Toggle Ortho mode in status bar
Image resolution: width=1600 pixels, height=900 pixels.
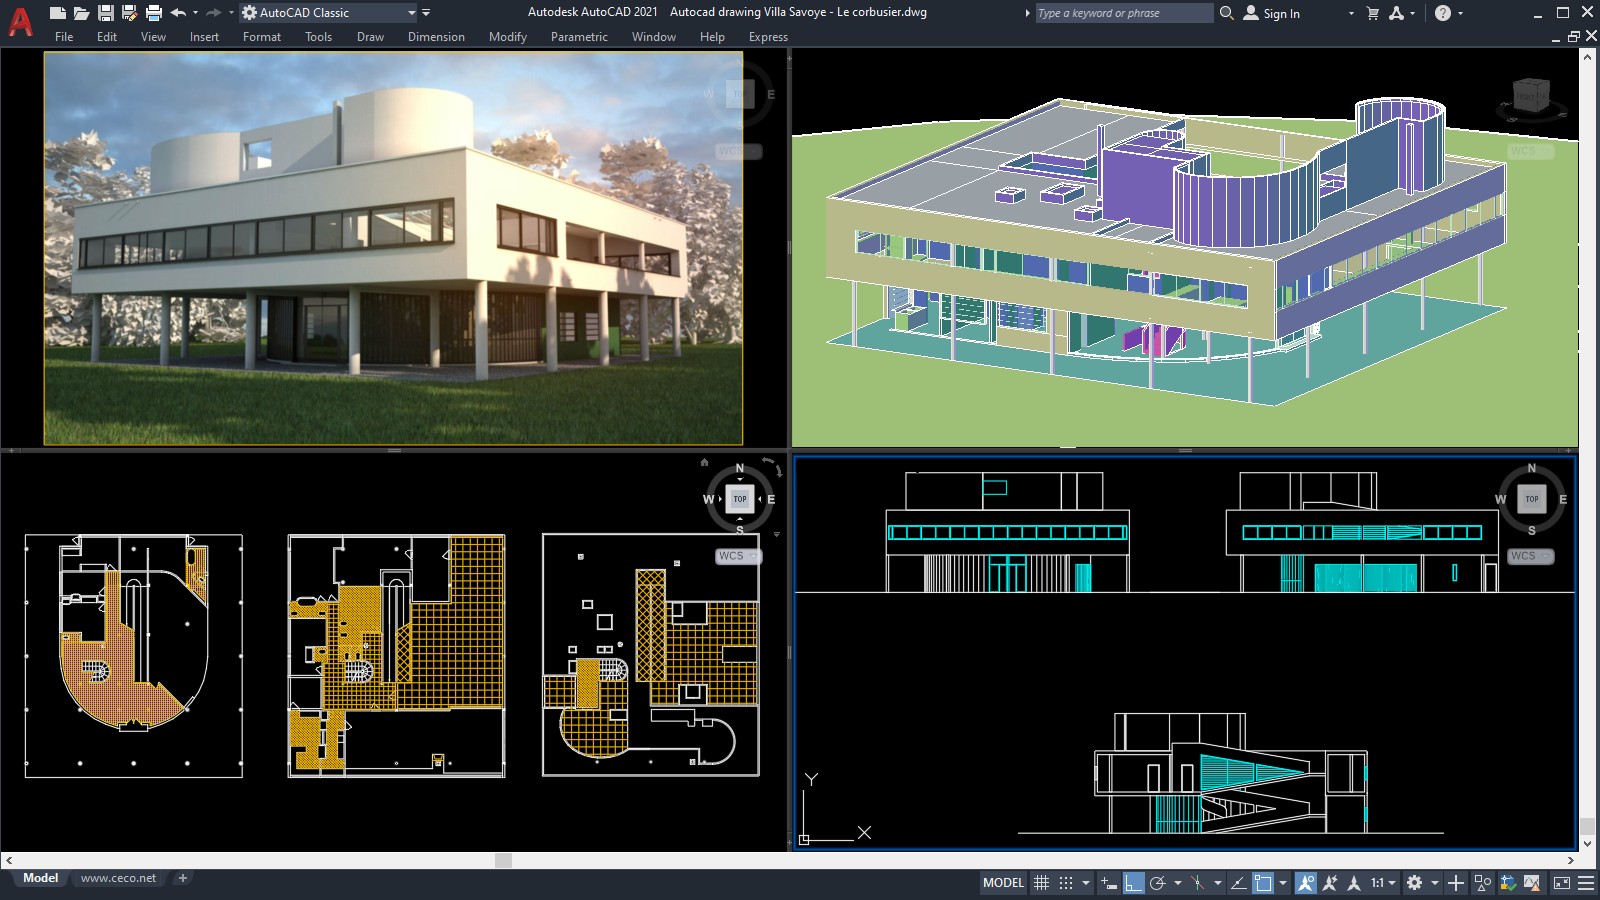(1133, 883)
